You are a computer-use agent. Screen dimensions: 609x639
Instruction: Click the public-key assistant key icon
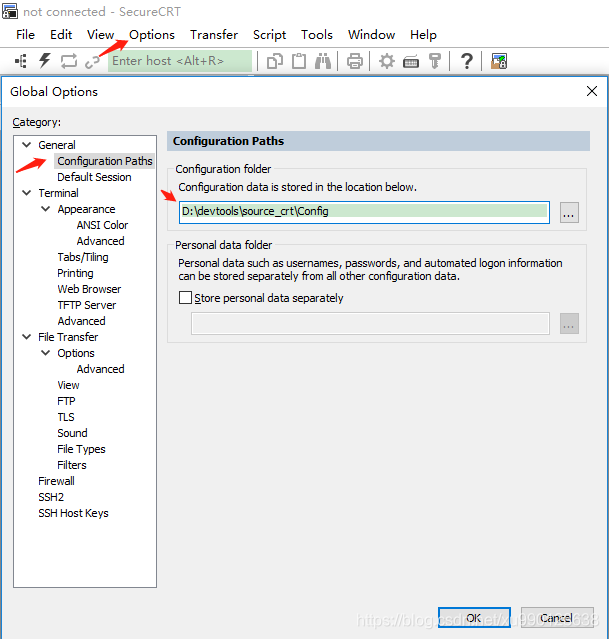[x=435, y=61]
